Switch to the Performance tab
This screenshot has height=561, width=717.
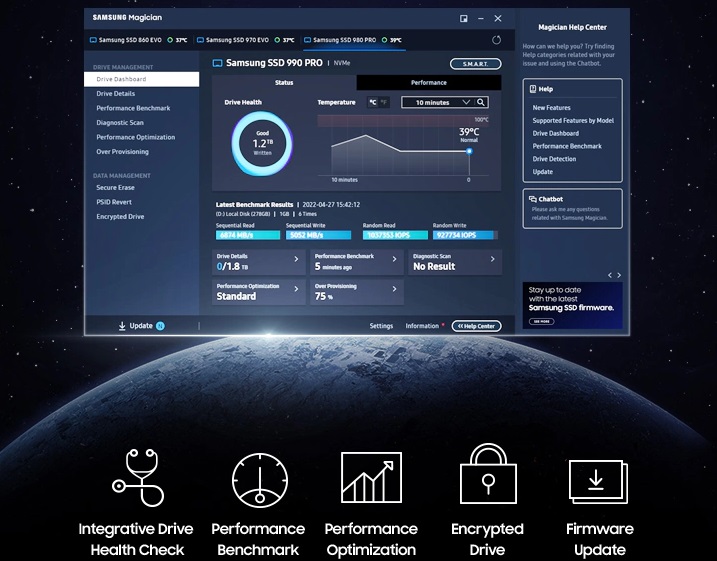click(429, 83)
